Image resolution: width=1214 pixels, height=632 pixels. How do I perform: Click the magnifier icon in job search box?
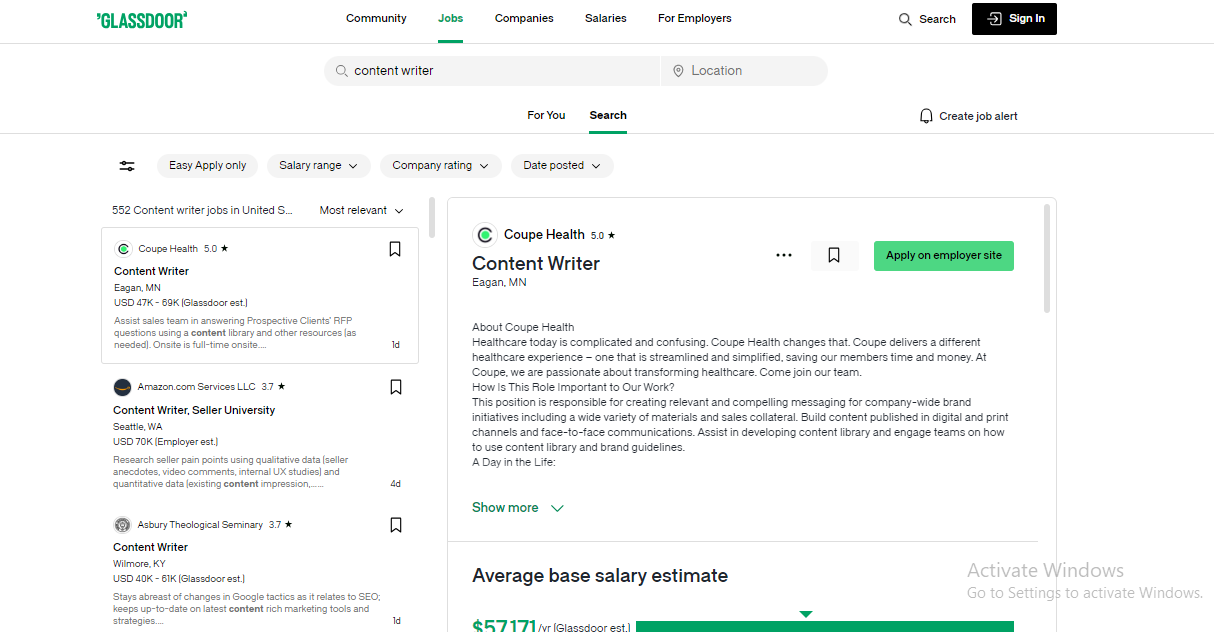coord(341,71)
